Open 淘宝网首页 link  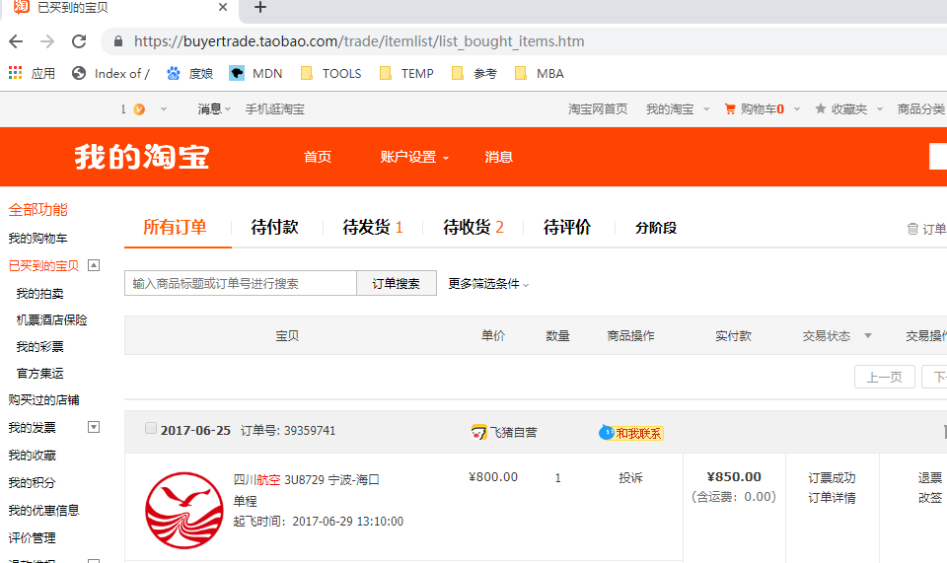click(x=597, y=109)
